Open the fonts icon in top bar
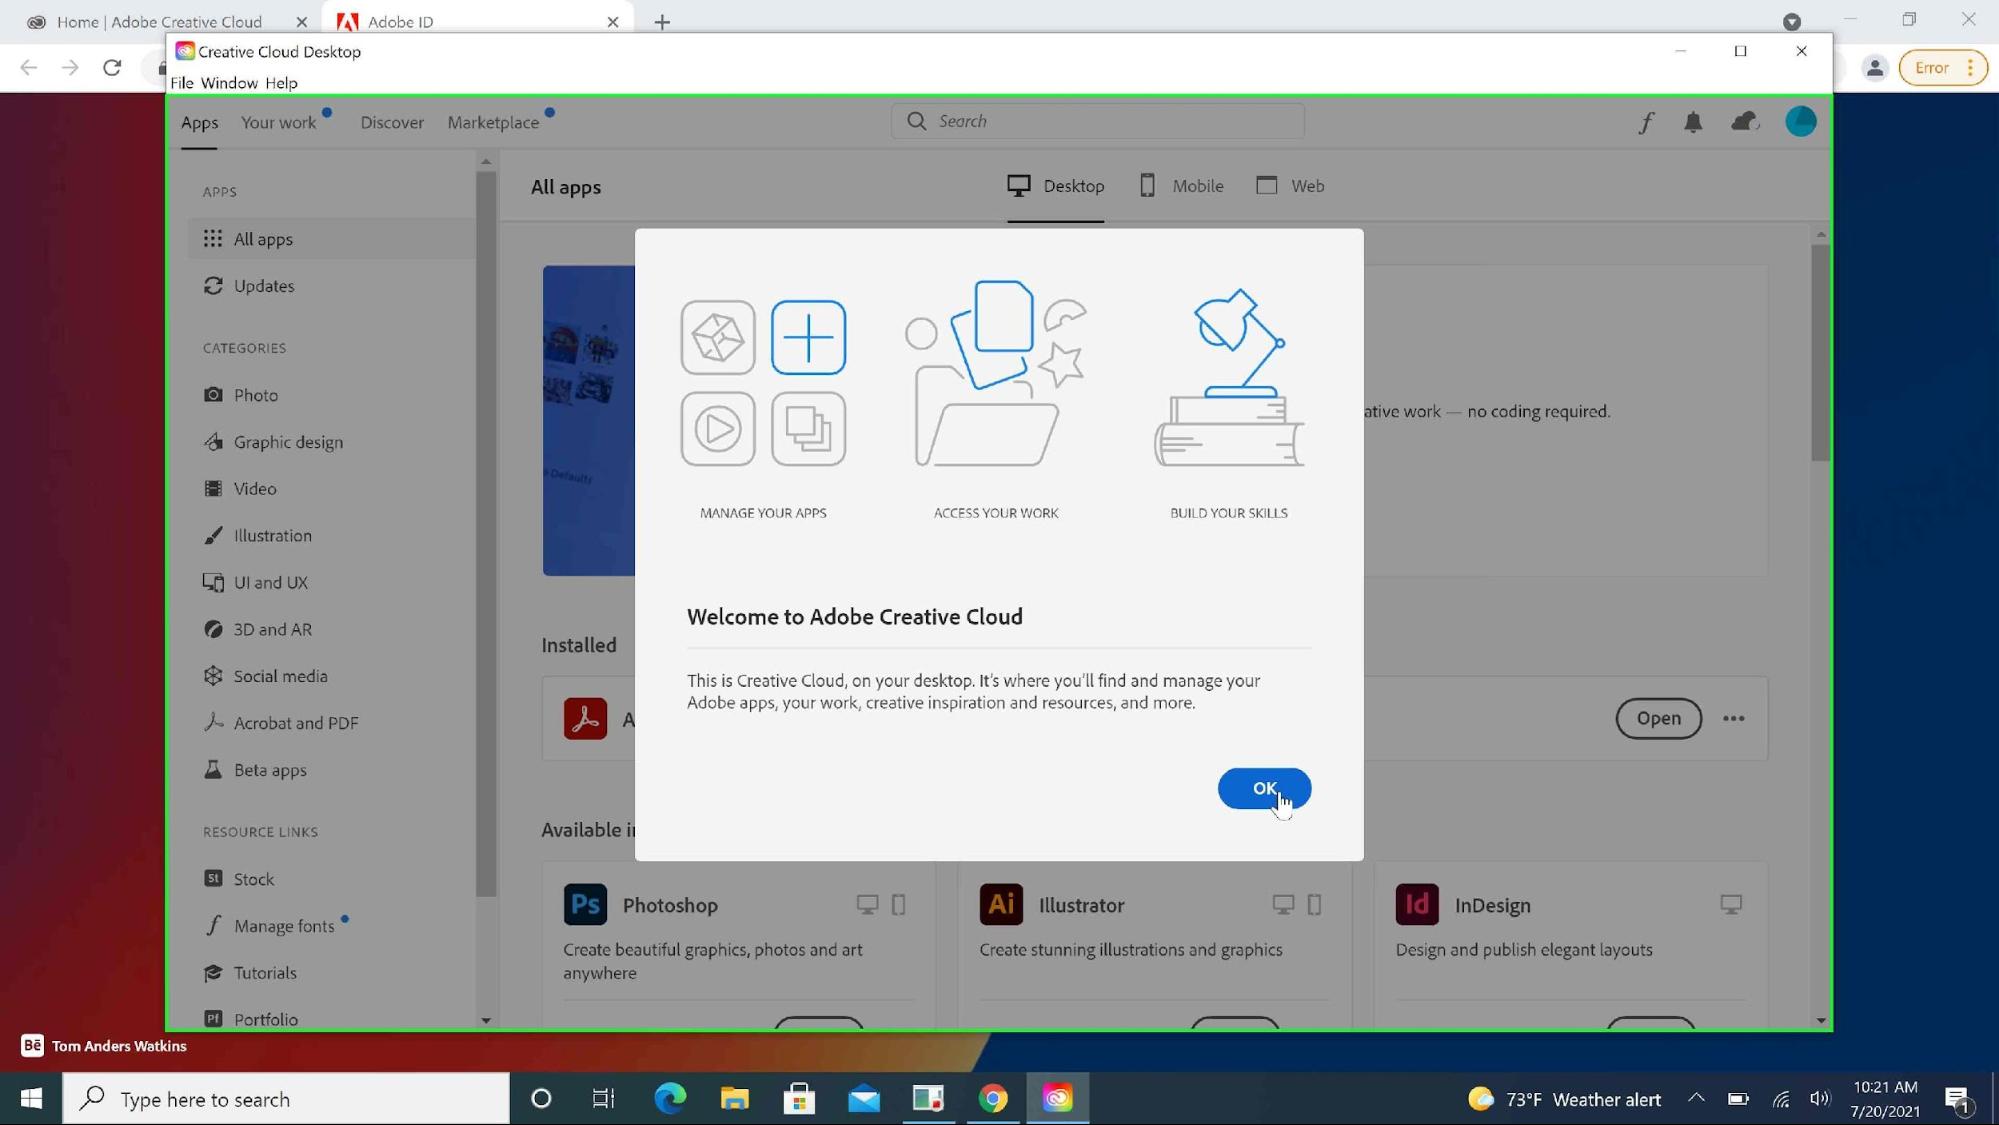 point(1646,122)
